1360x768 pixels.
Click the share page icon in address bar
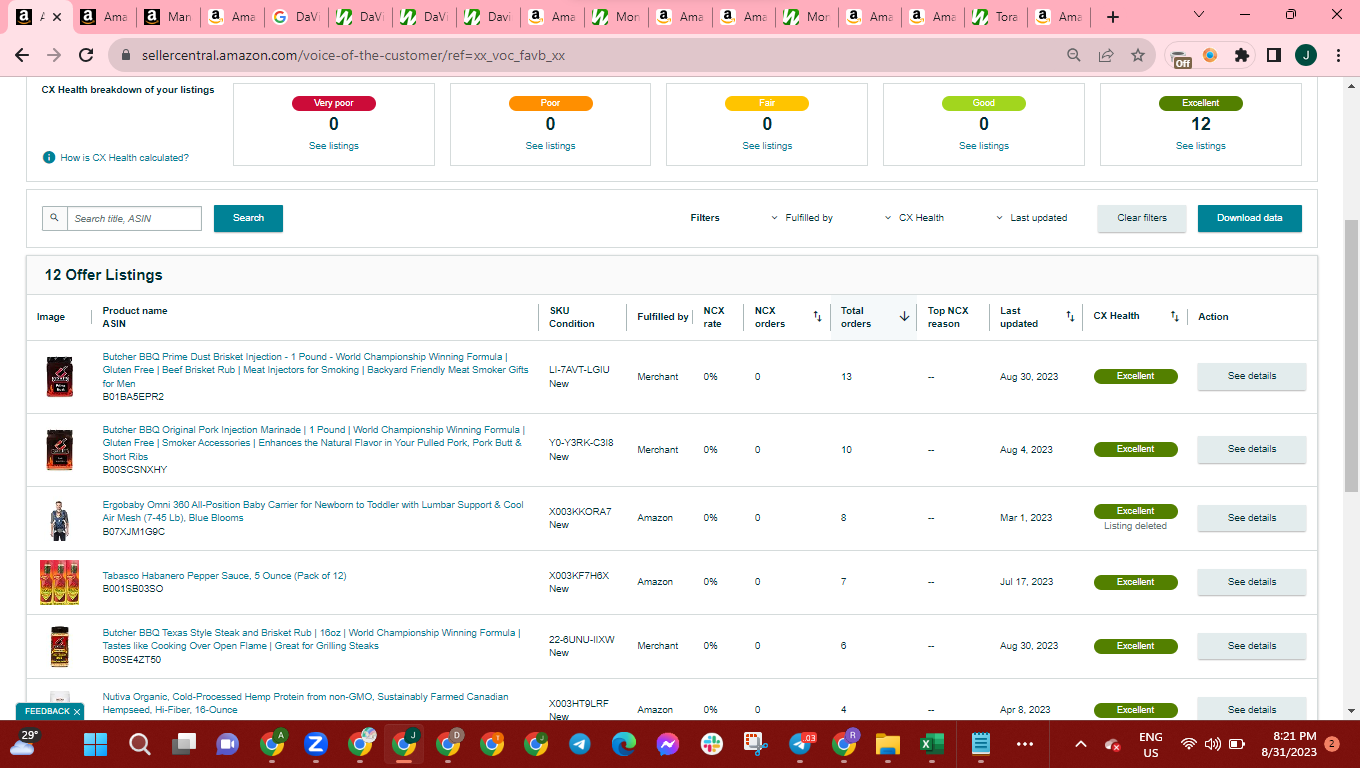click(1106, 56)
